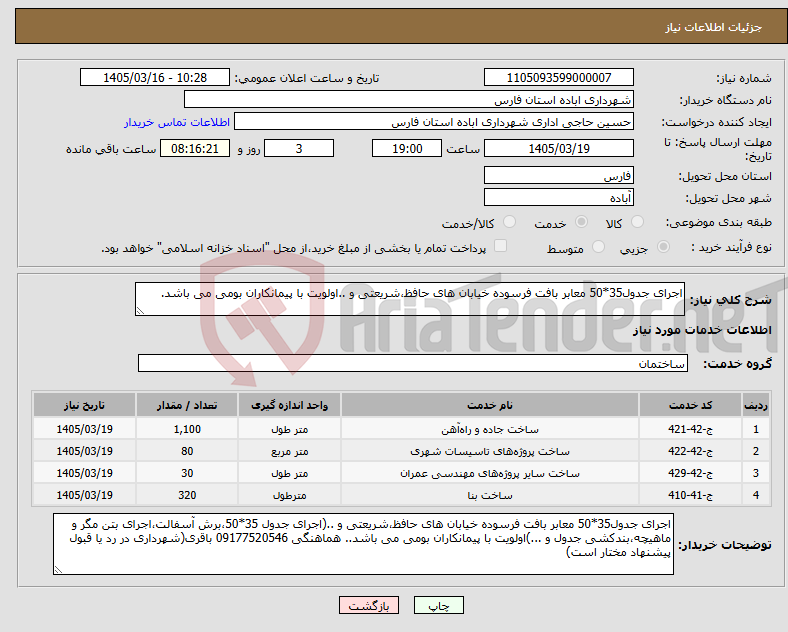
Task: Click the quantity cell 1,100
Action: pyautogui.click(x=187, y=430)
